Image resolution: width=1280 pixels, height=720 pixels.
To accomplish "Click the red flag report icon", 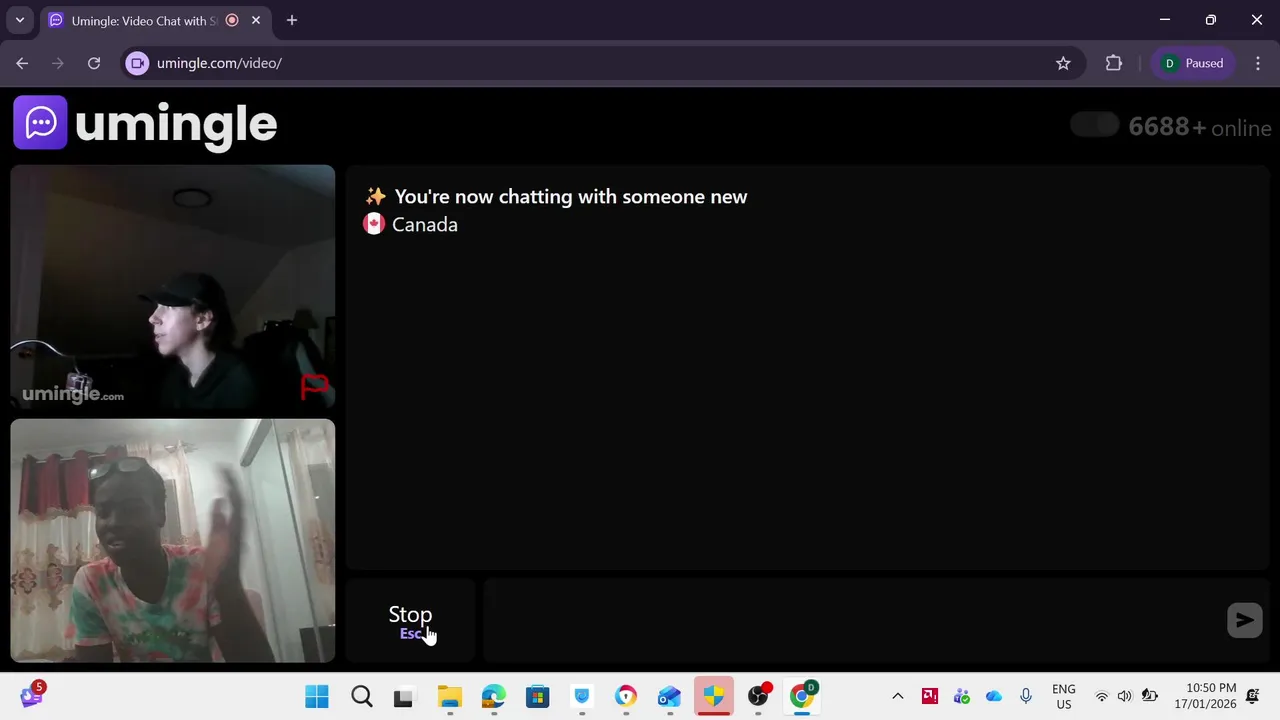I will coord(315,386).
